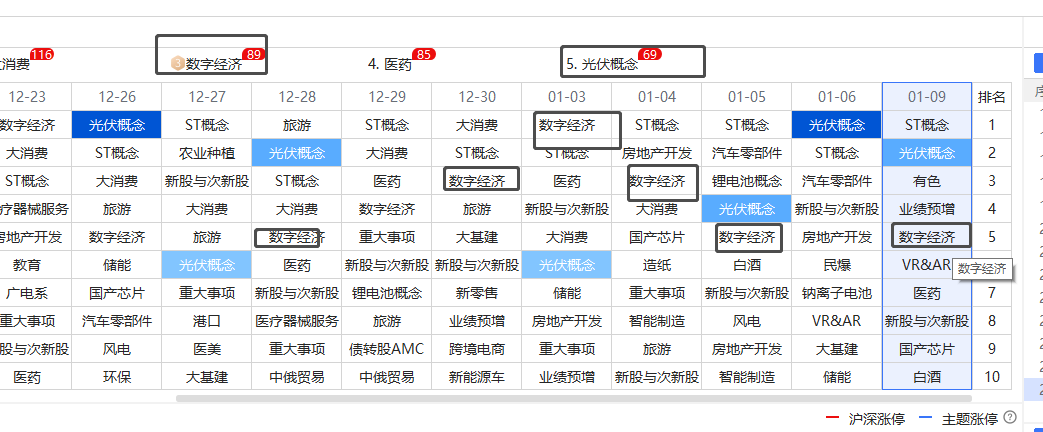This screenshot has height=432, width=1043.
Task: Click VR&AR cell under 01-06
Action: pyautogui.click(x=837, y=321)
